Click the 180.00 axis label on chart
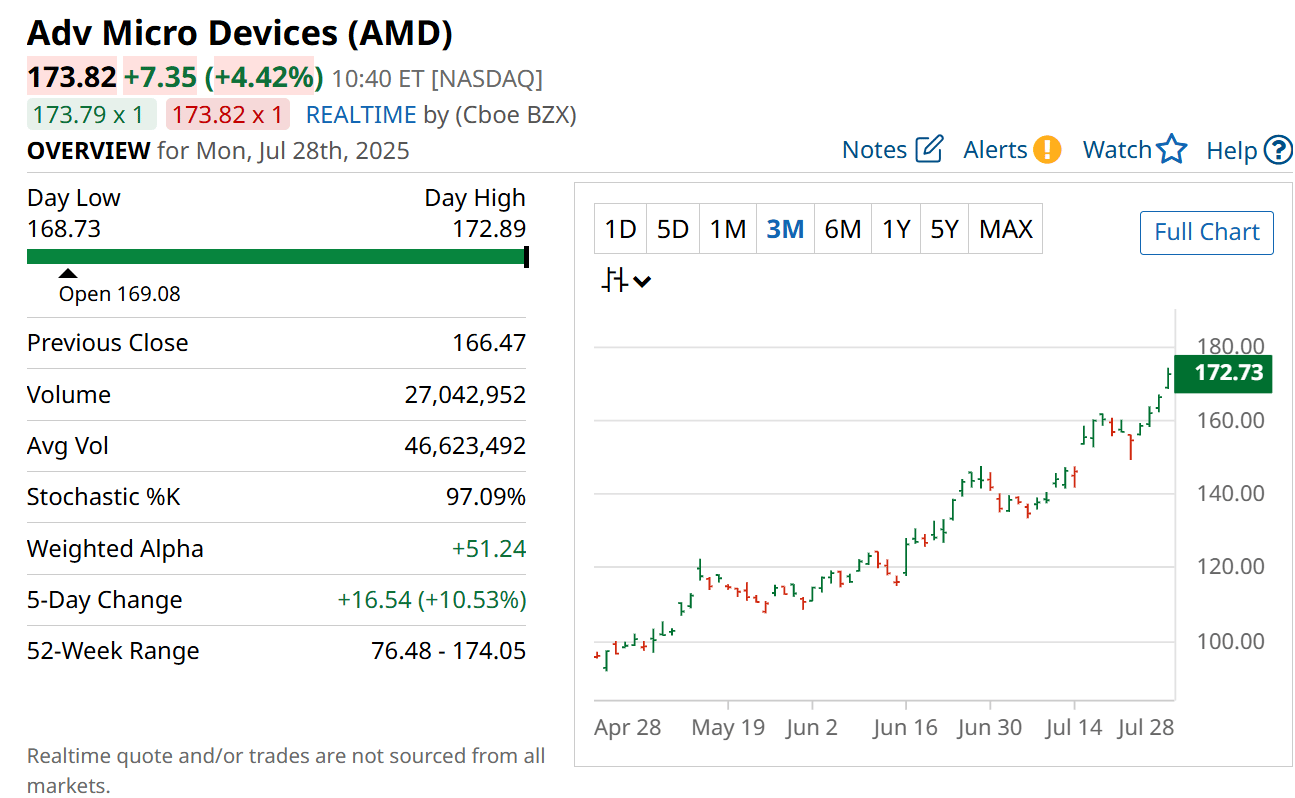Image resolution: width=1295 pixels, height=798 pixels. (x=1230, y=347)
